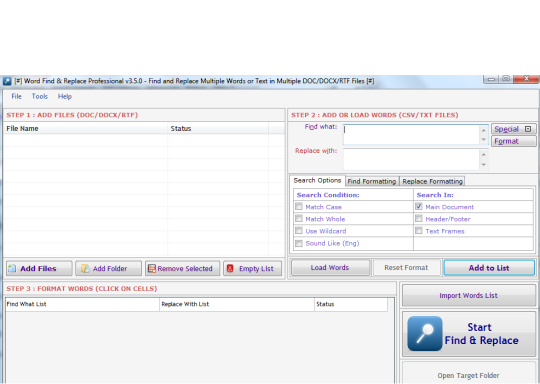Enable the Sound Like (Eng) checkbox
540x384 pixels.
(299, 243)
